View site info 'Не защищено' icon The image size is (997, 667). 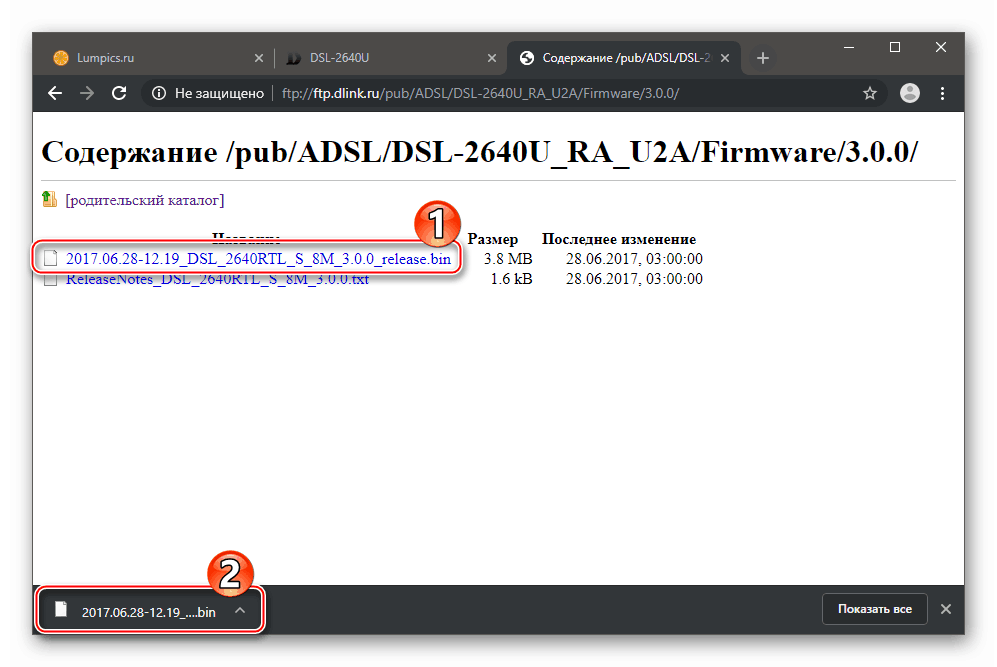tap(159, 93)
